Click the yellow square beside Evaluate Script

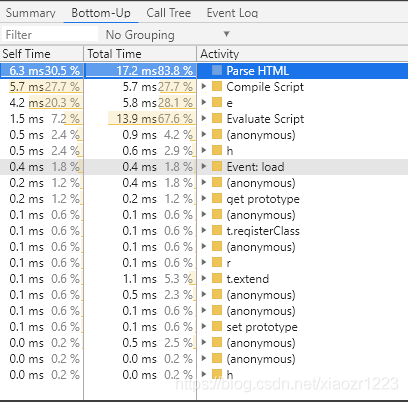(217, 118)
